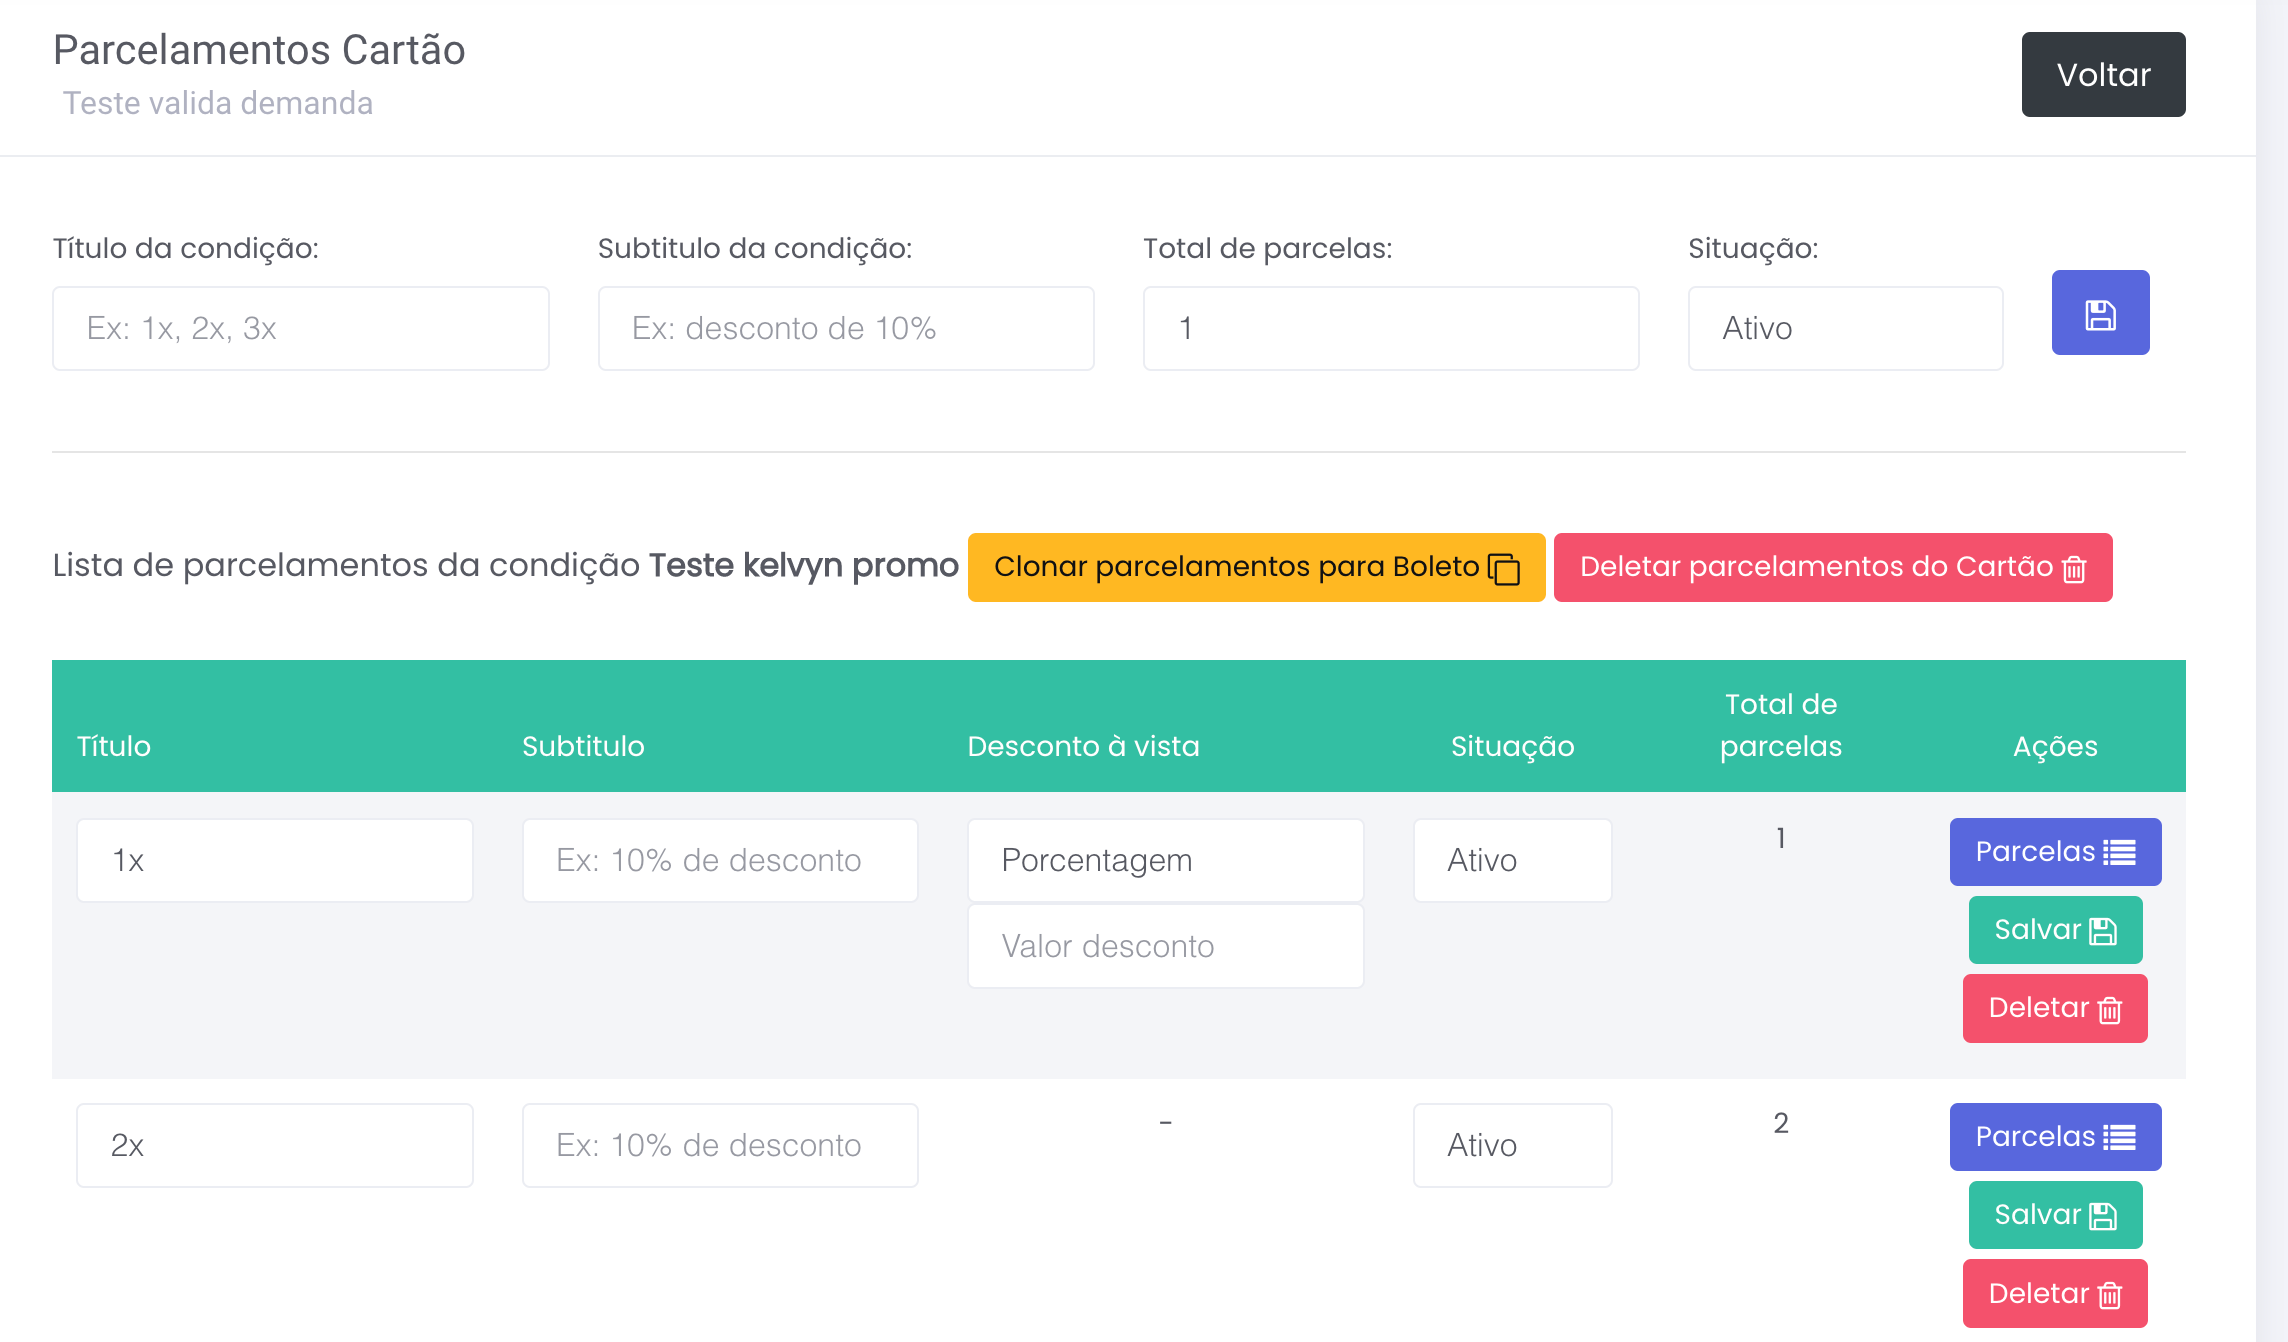Viewport: 2288px width, 1342px height.
Task: Clone parcelamentos para Boleto
Action: coord(1256,567)
